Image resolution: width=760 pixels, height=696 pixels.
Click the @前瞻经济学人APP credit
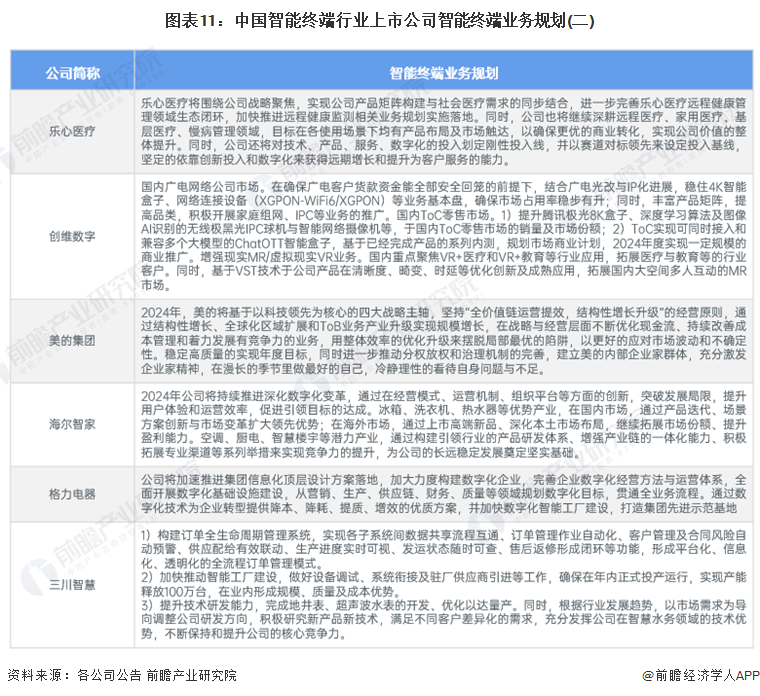[x=700, y=675]
